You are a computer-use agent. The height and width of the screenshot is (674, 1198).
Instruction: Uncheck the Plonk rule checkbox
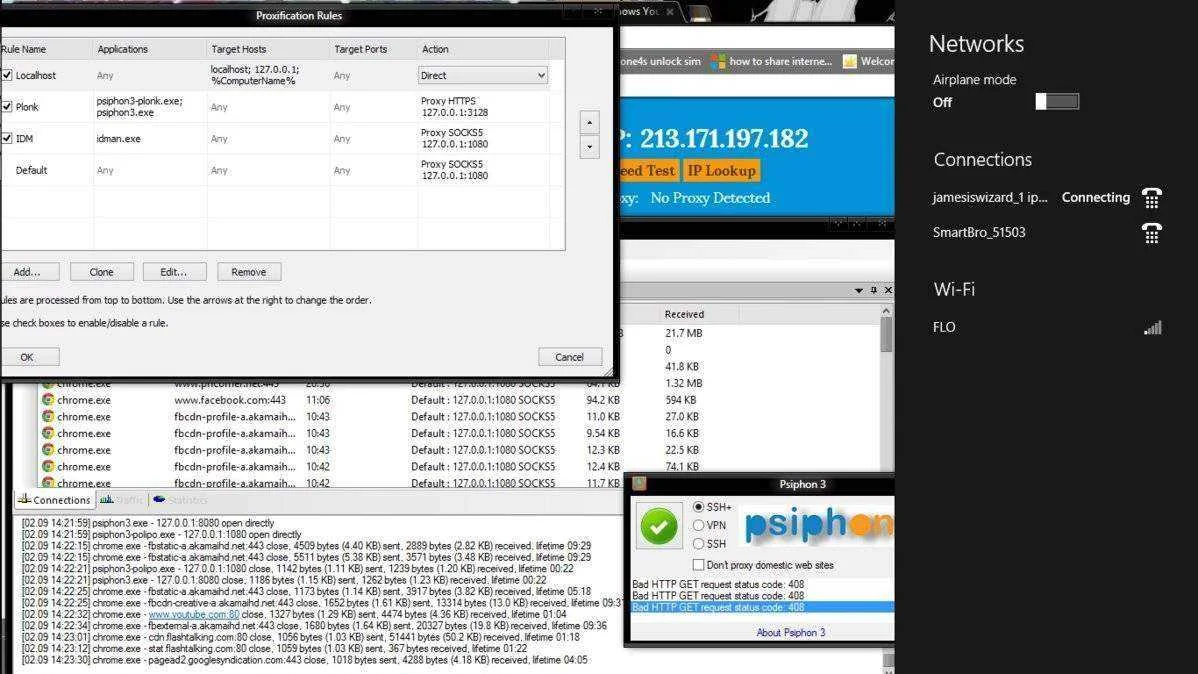click(7, 106)
